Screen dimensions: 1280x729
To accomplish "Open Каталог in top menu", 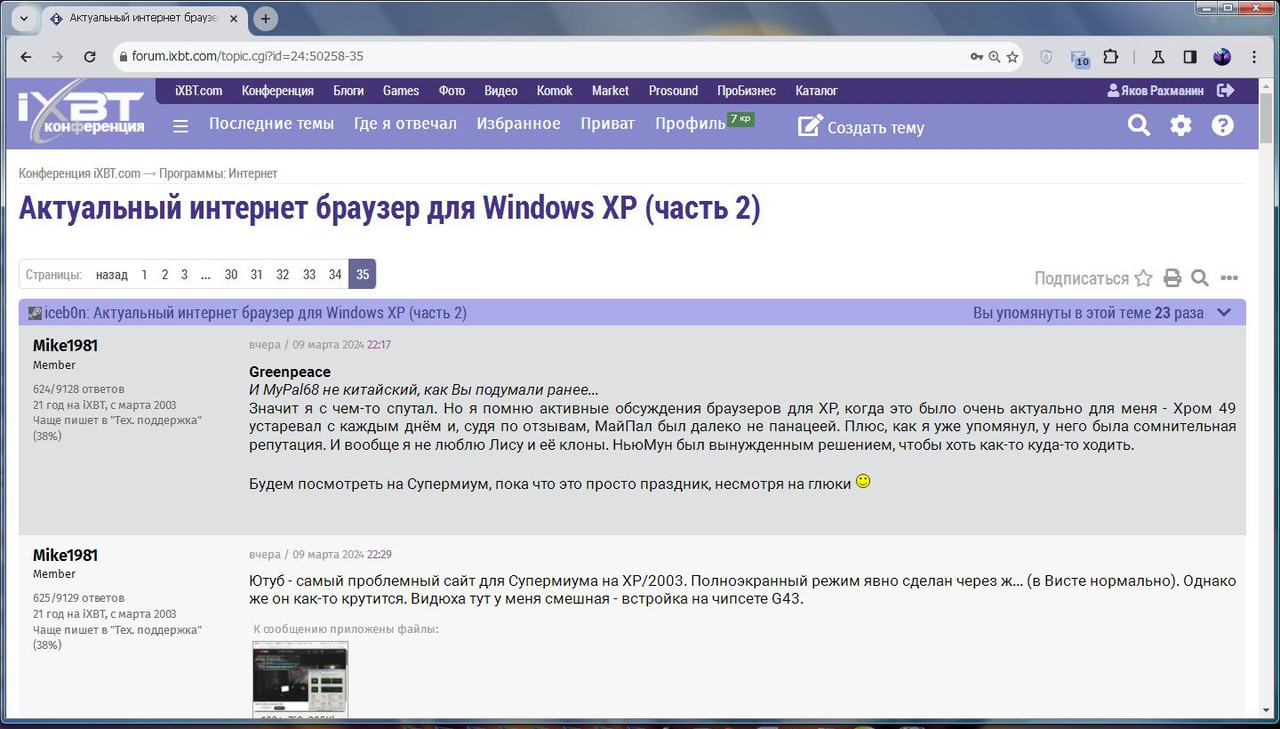I will (x=816, y=90).
